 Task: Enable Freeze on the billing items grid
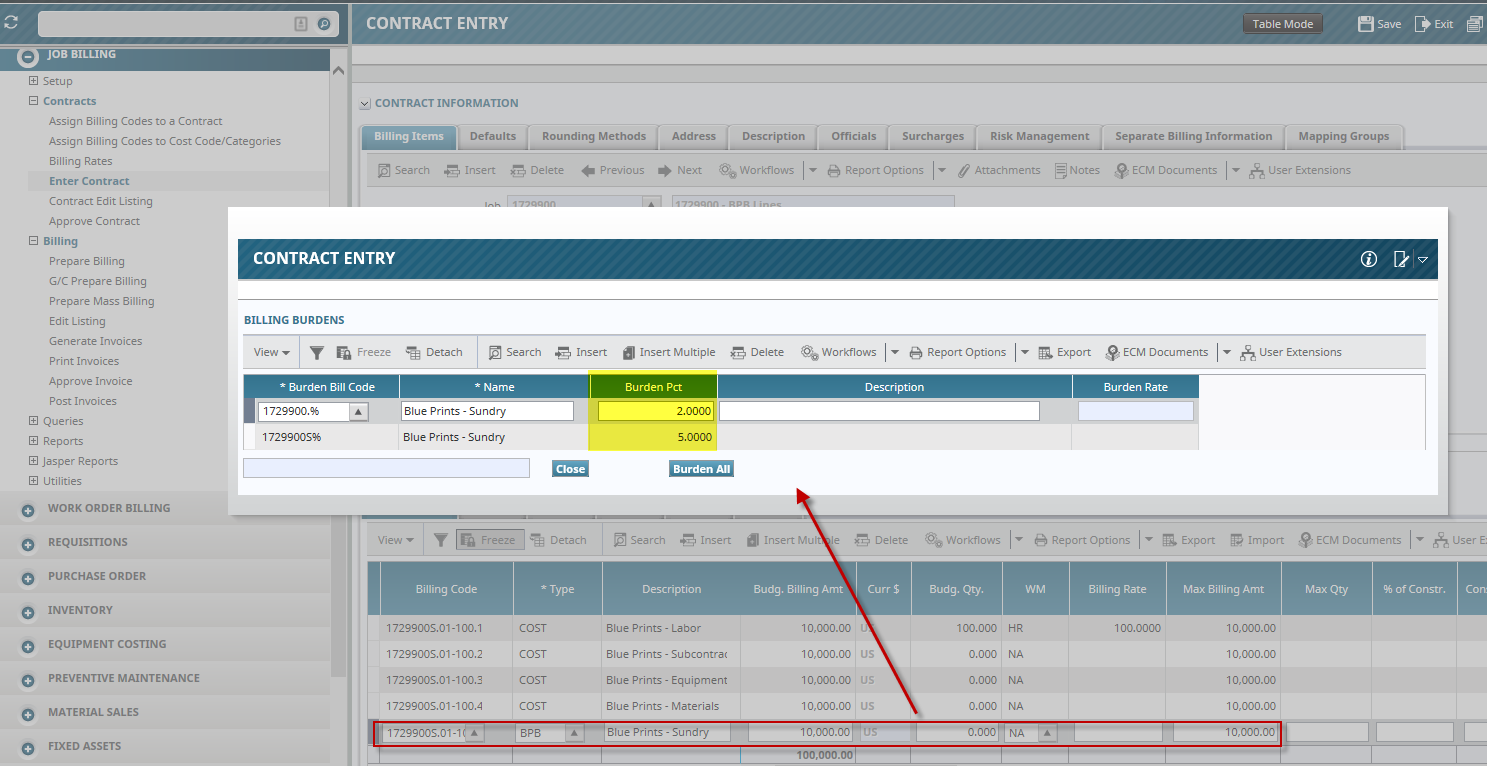click(x=489, y=539)
